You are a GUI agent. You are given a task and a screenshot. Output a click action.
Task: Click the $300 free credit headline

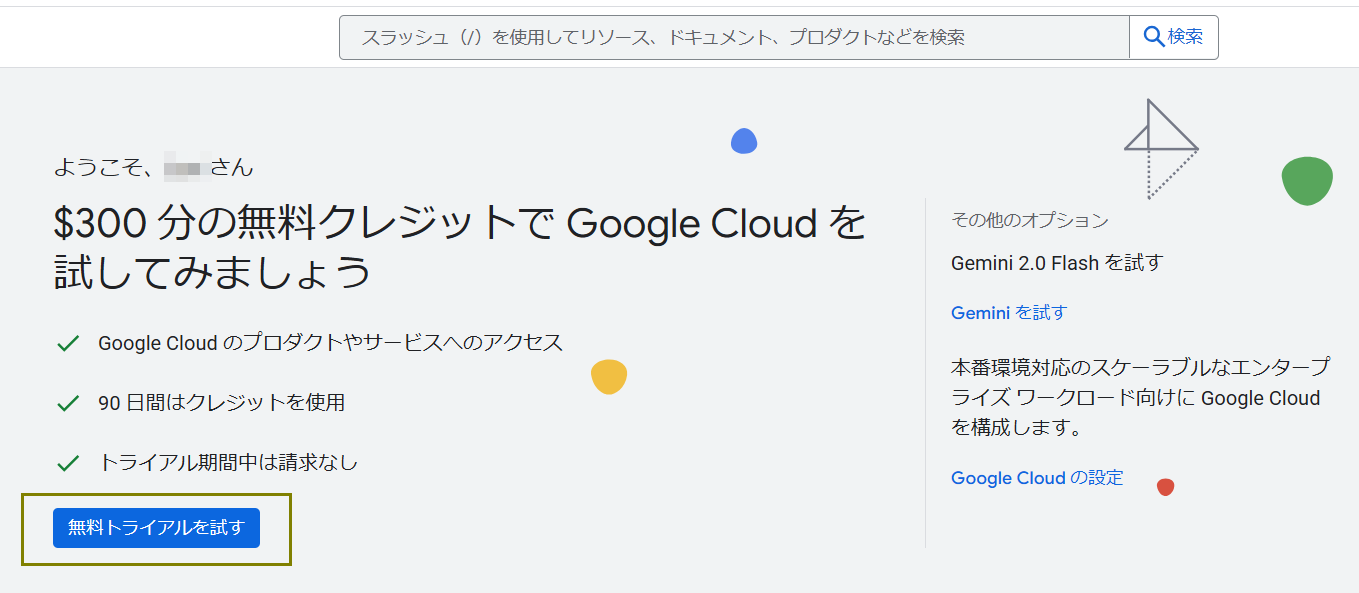coord(459,247)
